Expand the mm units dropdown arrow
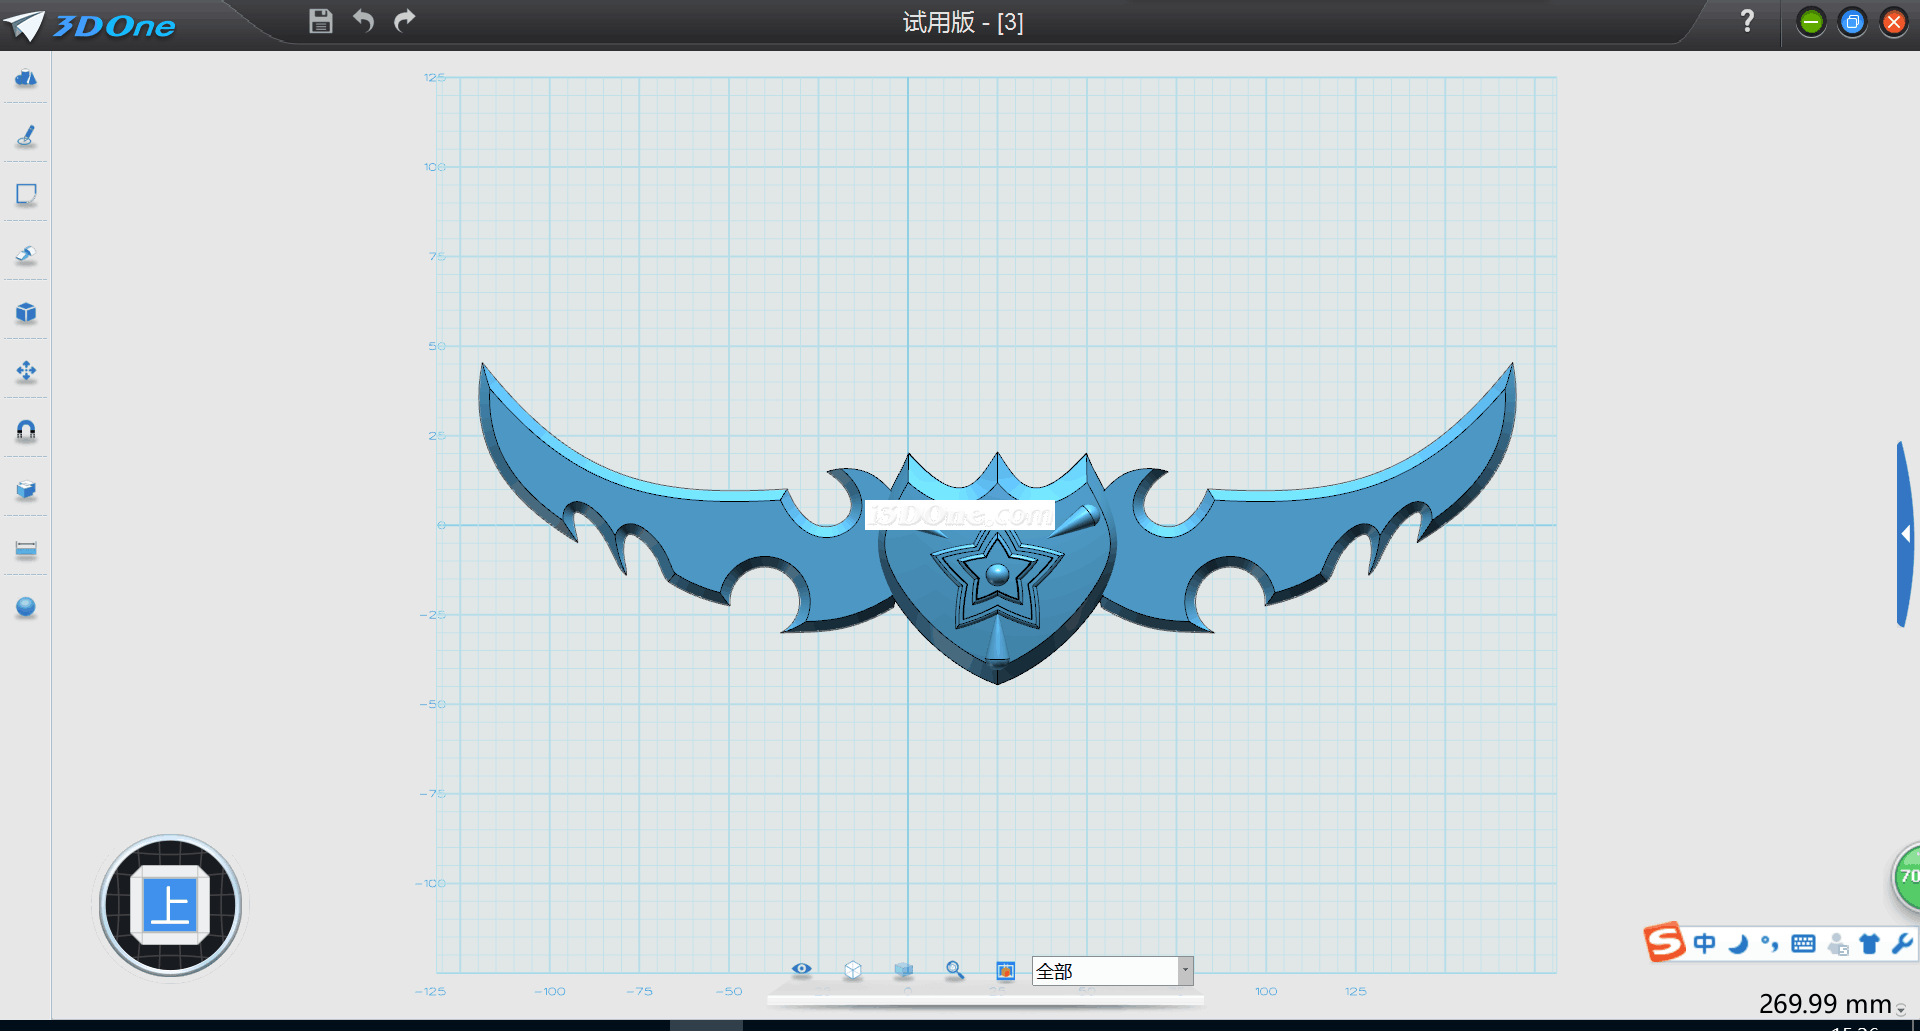 tap(1901, 1010)
